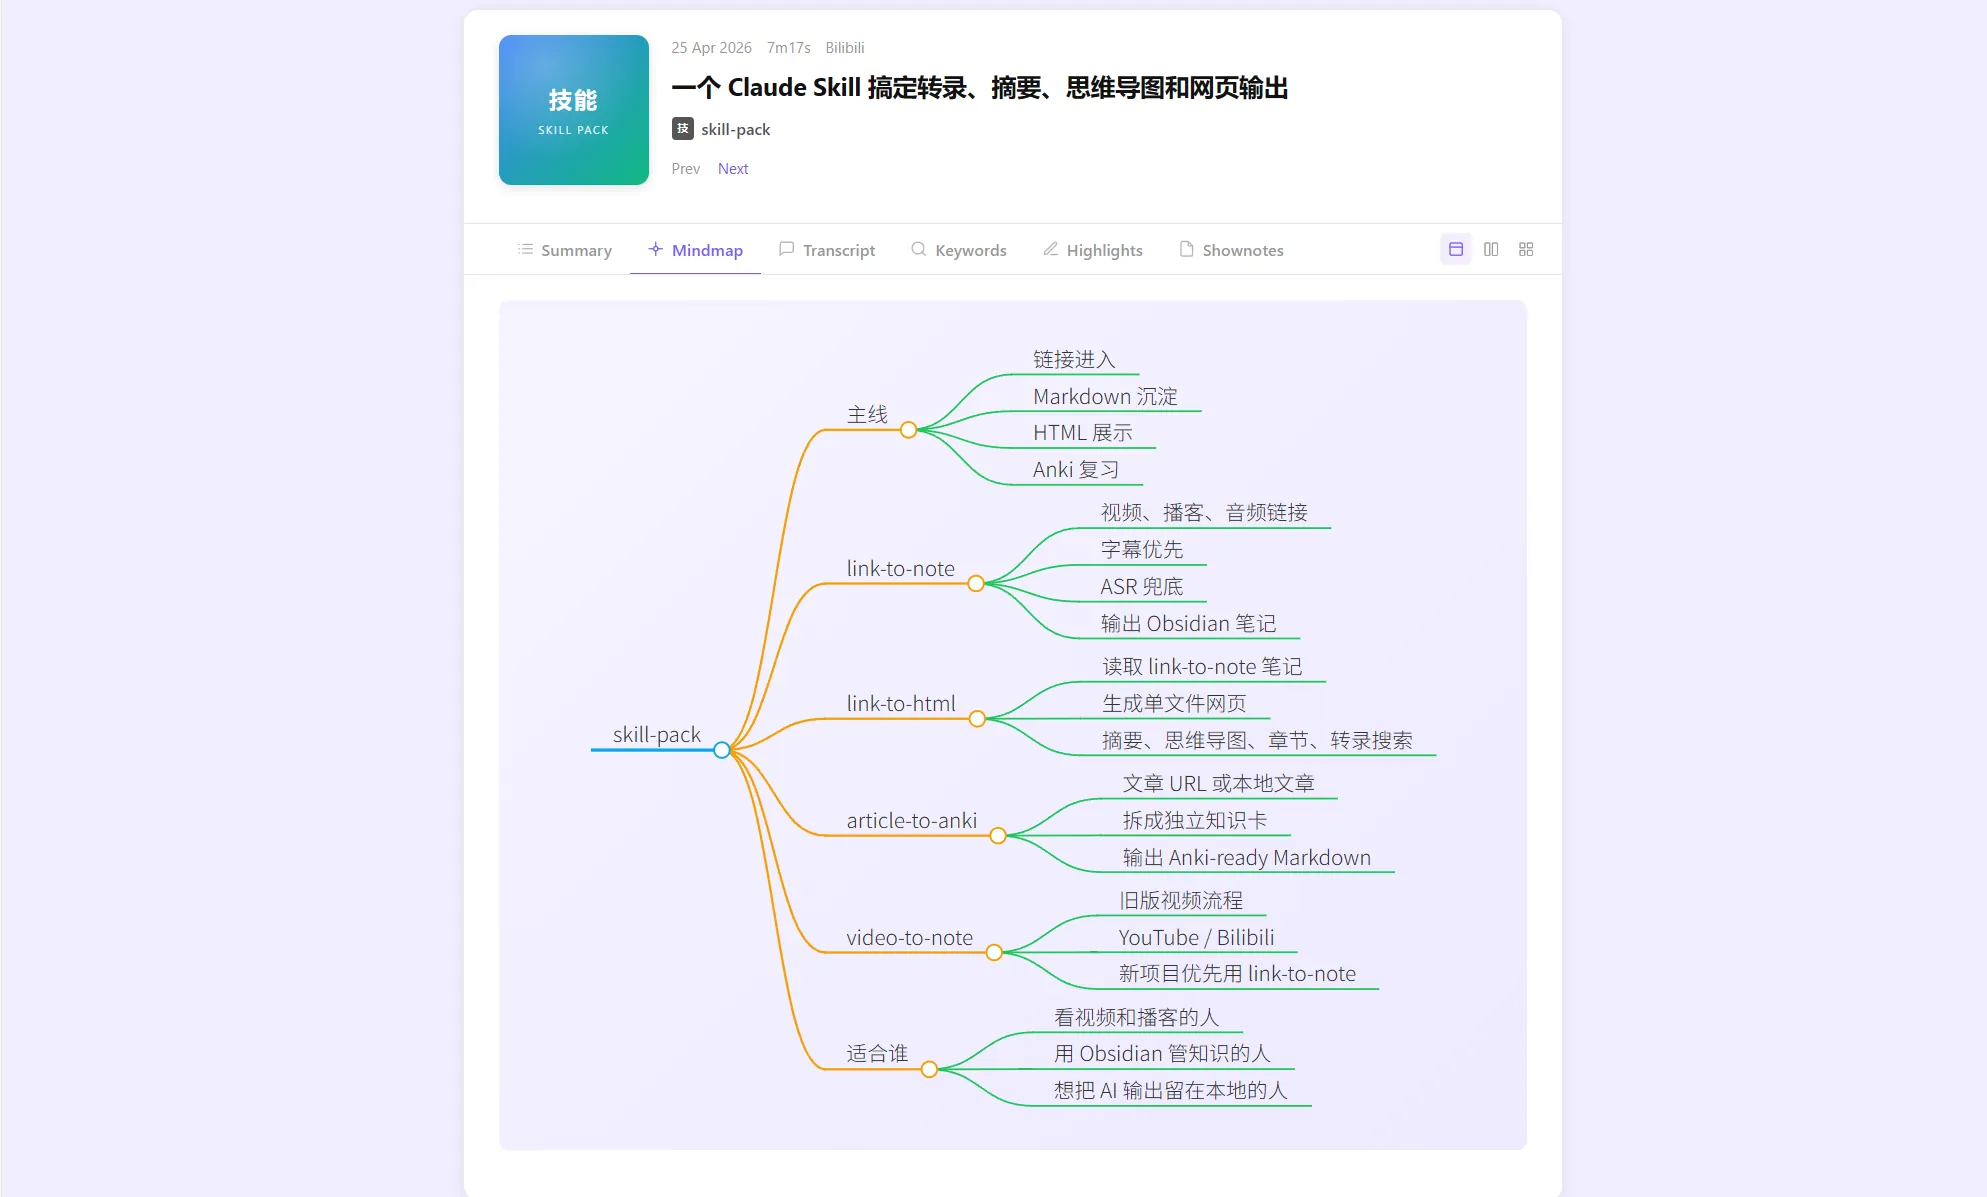This screenshot has width=1987, height=1197.
Task: View the Shownotes tab
Action: coord(1231,250)
